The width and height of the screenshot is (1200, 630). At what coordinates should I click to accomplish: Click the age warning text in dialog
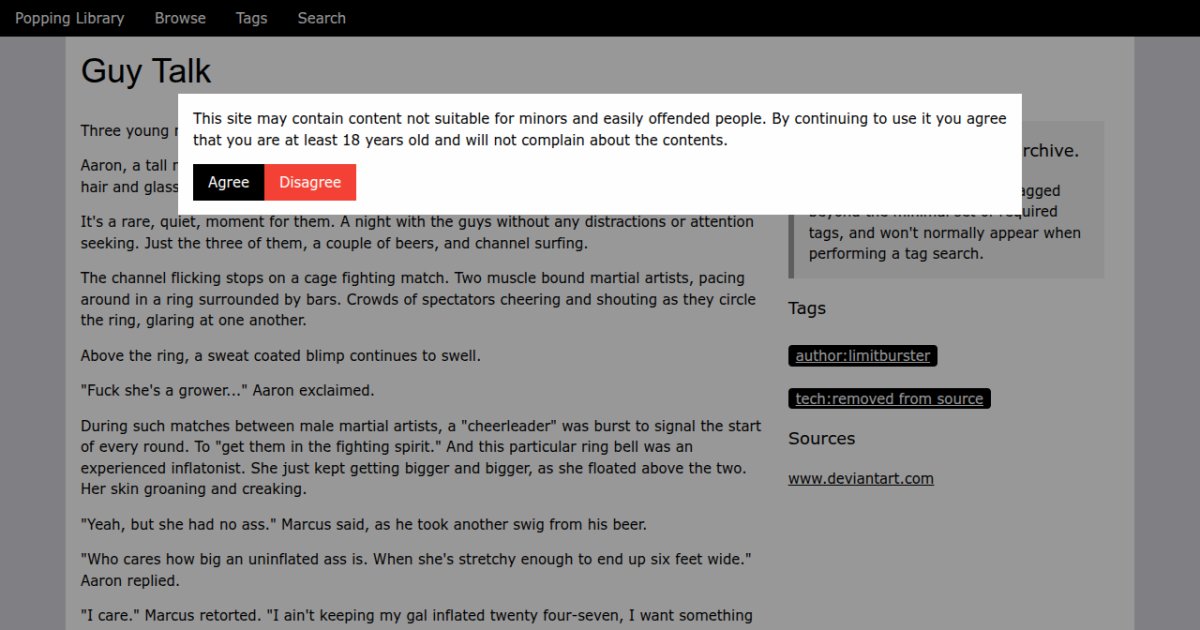(x=599, y=129)
